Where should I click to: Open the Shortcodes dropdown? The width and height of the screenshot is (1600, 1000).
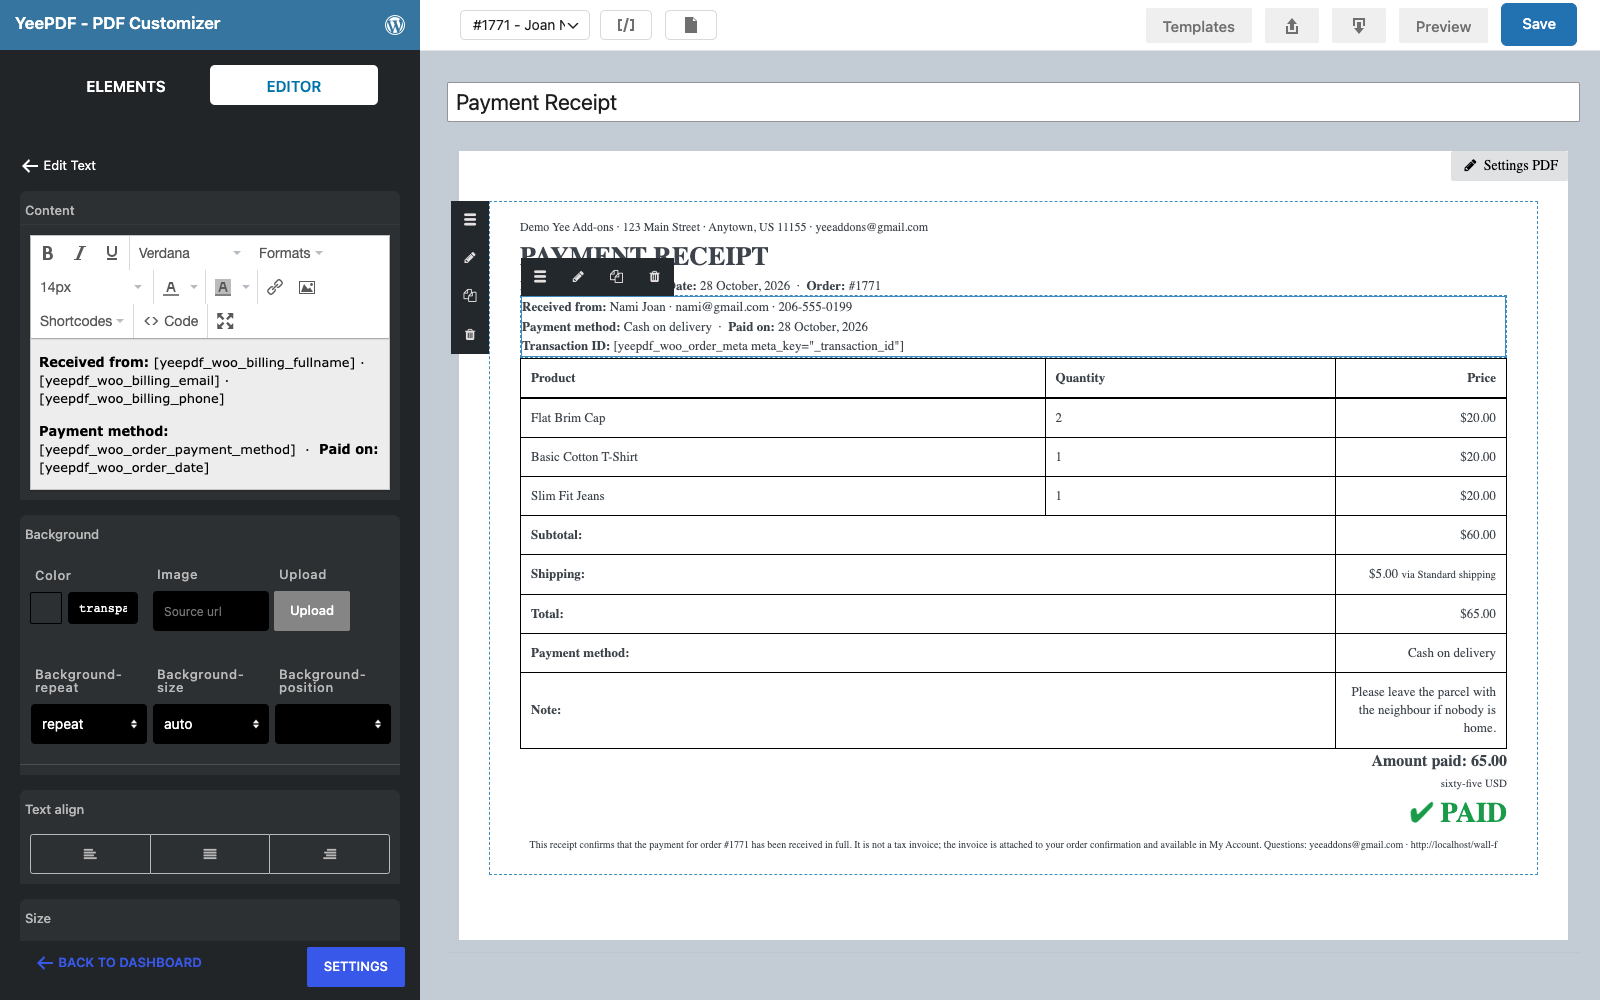tap(82, 321)
